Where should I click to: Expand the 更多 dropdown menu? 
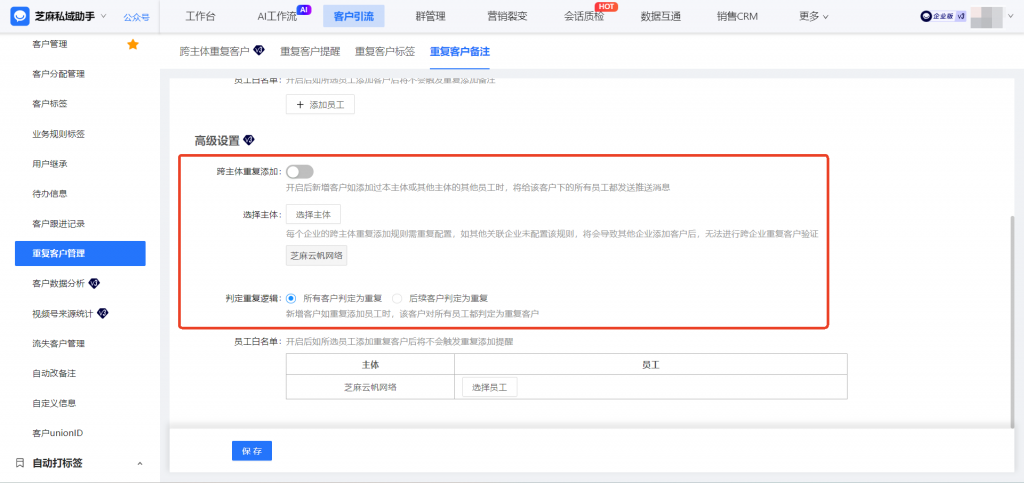pos(814,16)
